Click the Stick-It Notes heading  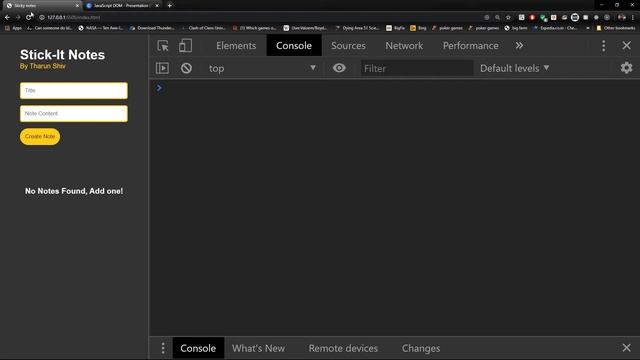click(x=62, y=55)
